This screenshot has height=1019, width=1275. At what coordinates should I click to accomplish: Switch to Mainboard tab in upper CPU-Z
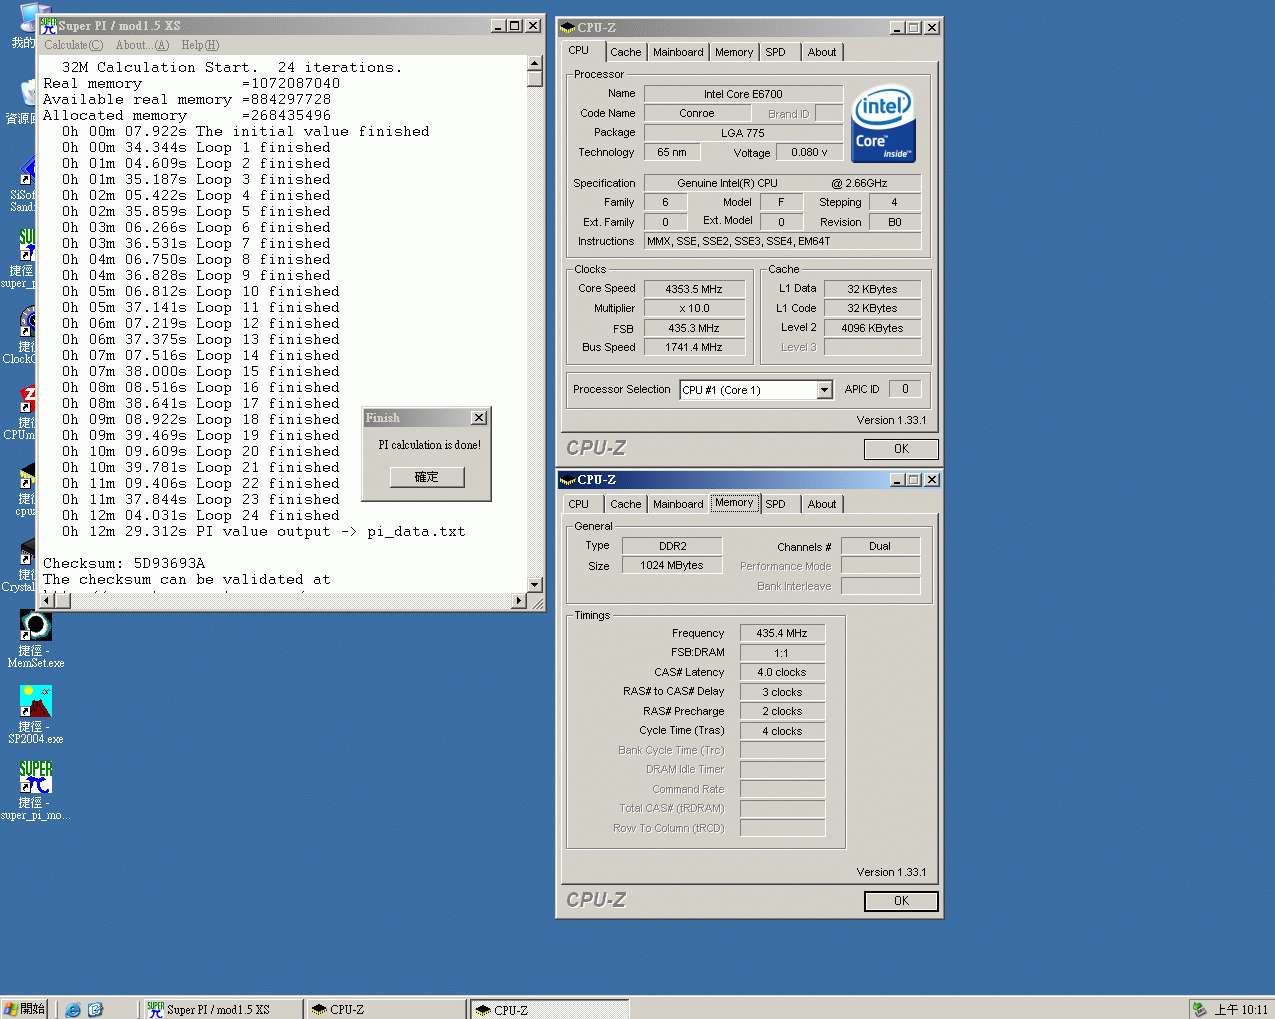pos(678,52)
